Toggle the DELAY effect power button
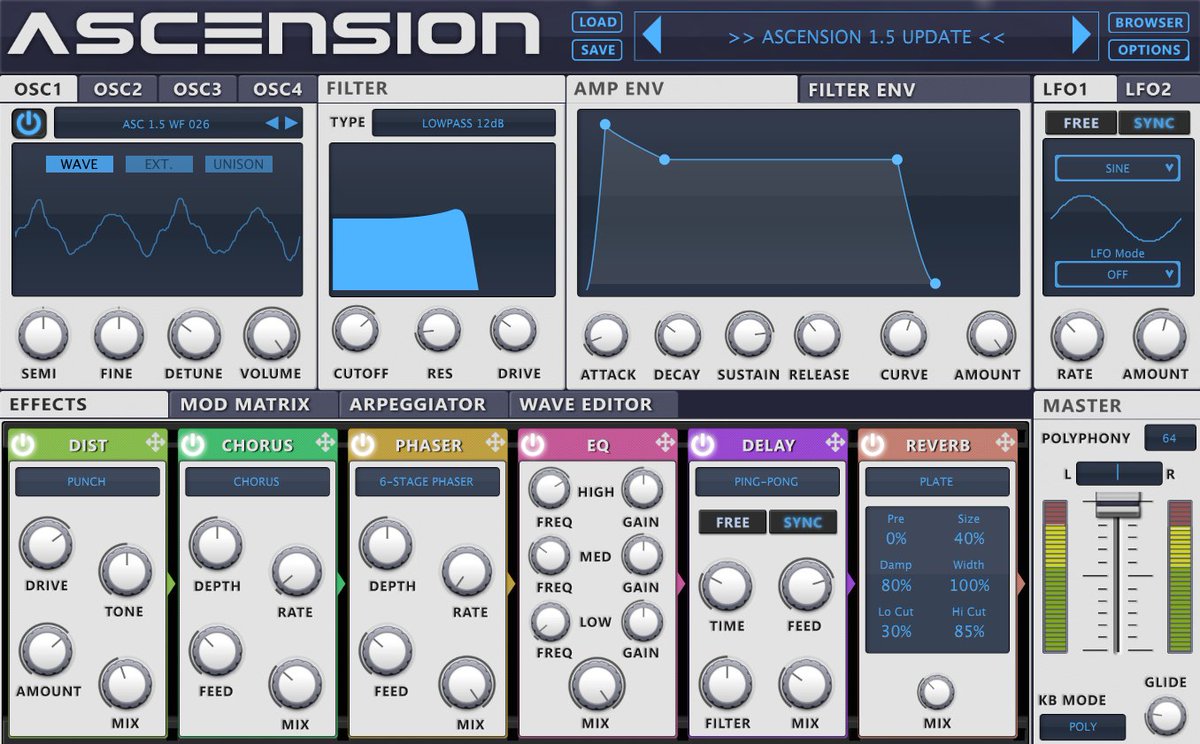The width and height of the screenshot is (1200, 744). [703, 444]
